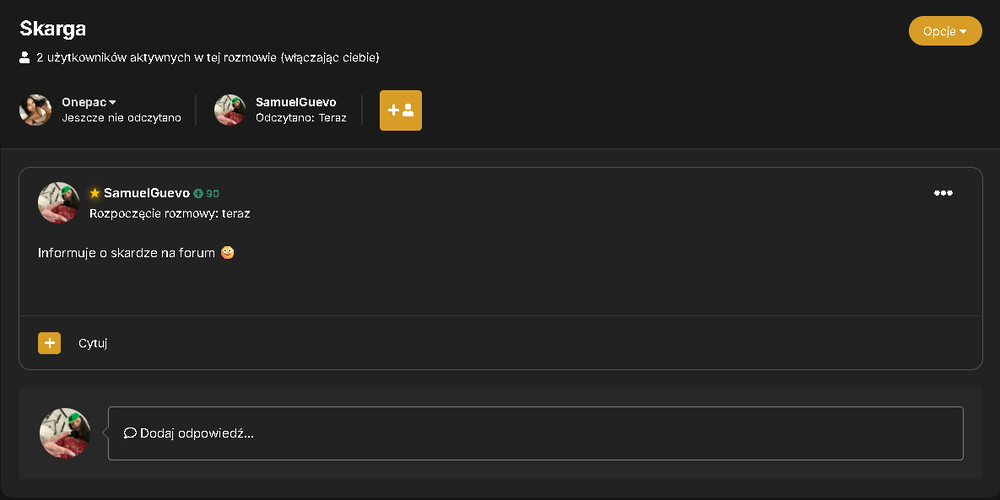
Task: Click the green reputation badge showing 90
Action: pos(207,193)
